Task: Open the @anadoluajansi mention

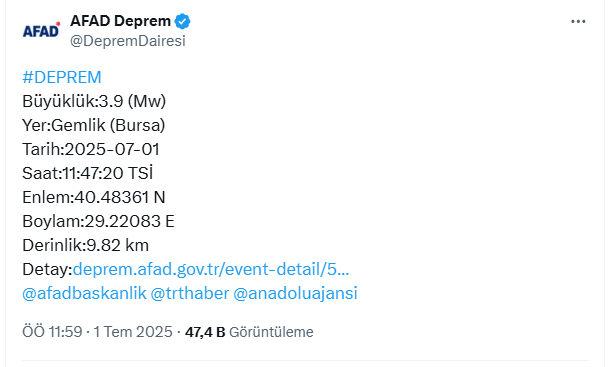Action: 295,293
